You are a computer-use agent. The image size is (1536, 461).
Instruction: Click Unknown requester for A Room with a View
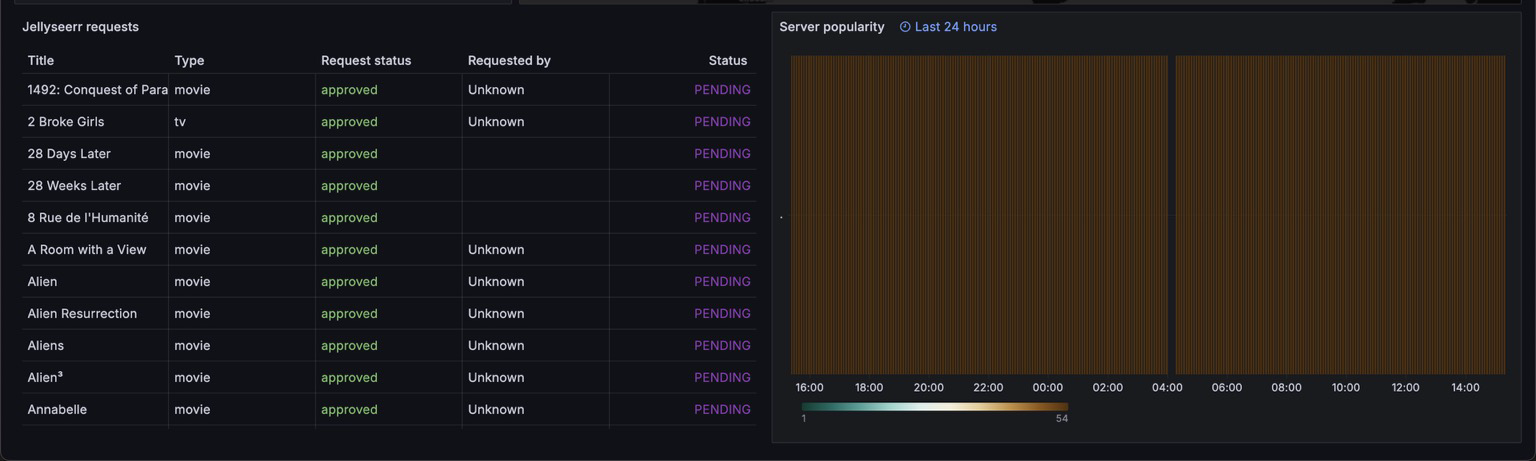(x=496, y=250)
